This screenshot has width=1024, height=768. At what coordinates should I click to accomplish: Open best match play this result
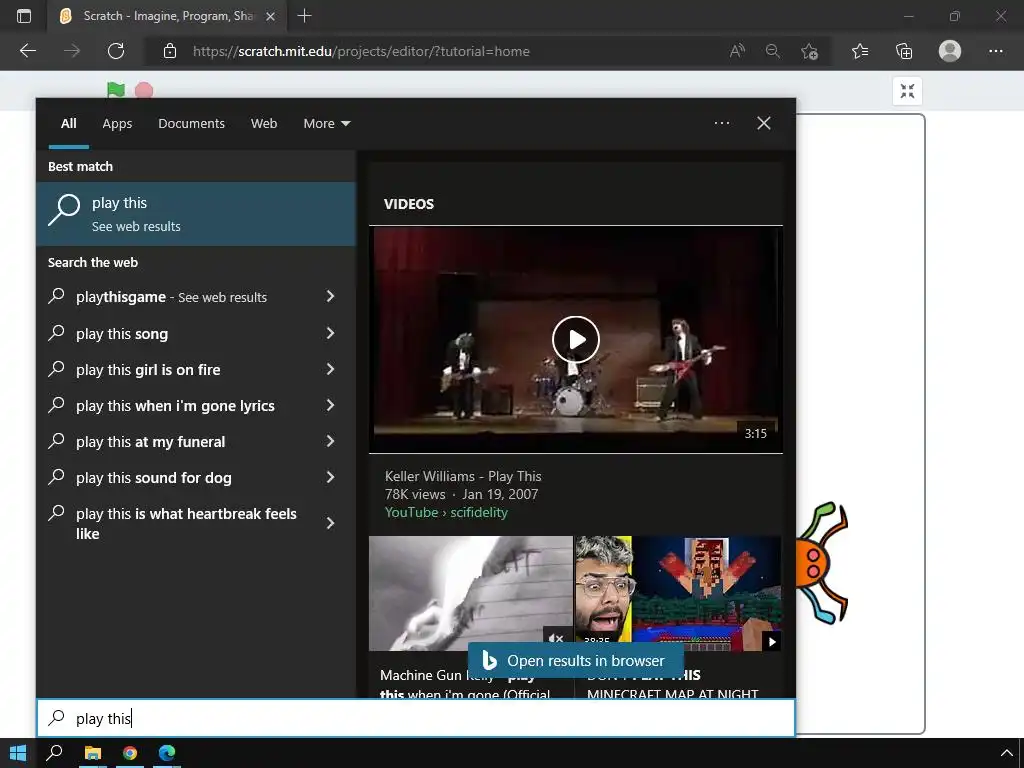(x=196, y=214)
